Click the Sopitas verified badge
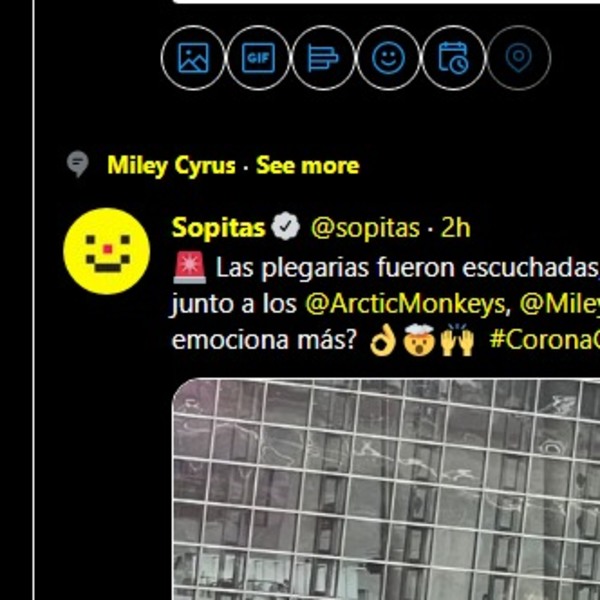The image size is (600, 600). pyautogui.click(x=285, y=227)
